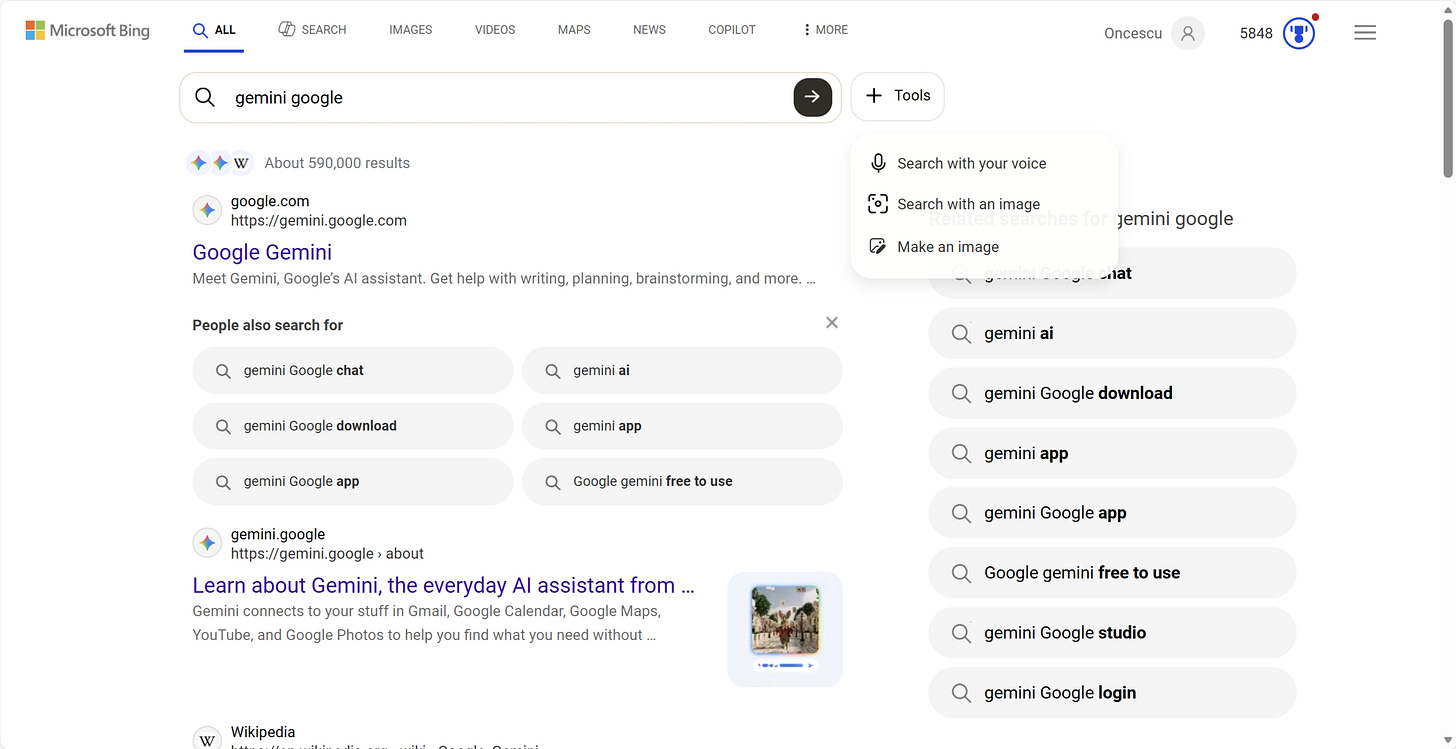
Task: Select suggestion gemini ai in People also search
Action: pyautogui.click(x=682, y=370)
